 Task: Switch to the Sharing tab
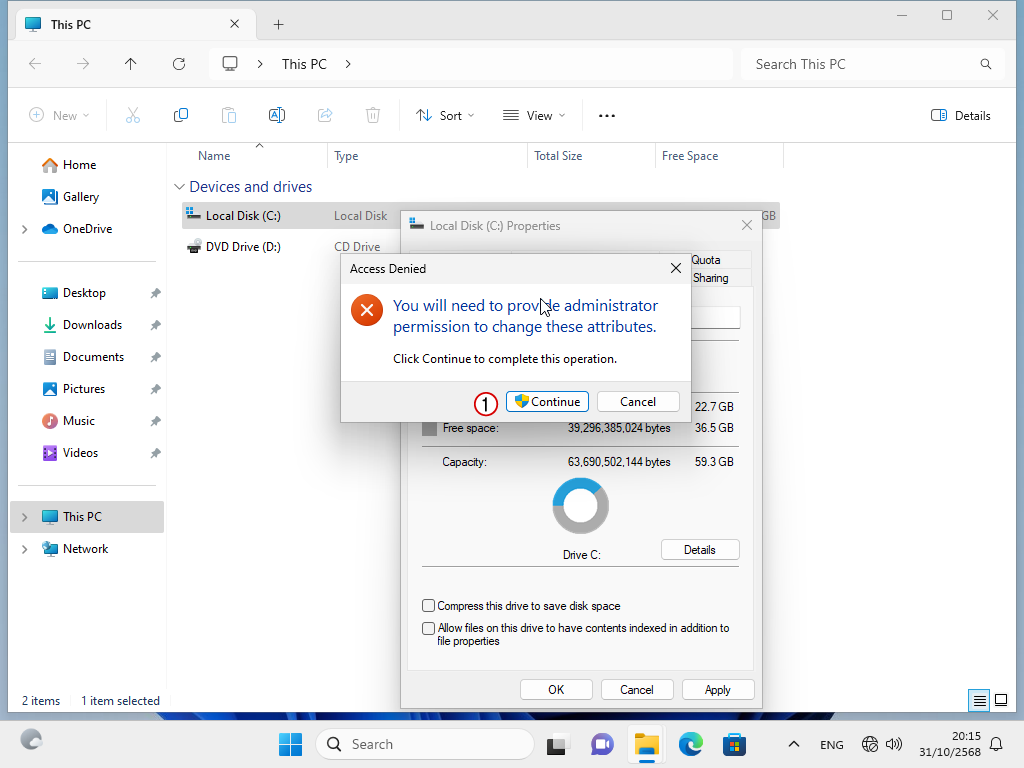710,278
